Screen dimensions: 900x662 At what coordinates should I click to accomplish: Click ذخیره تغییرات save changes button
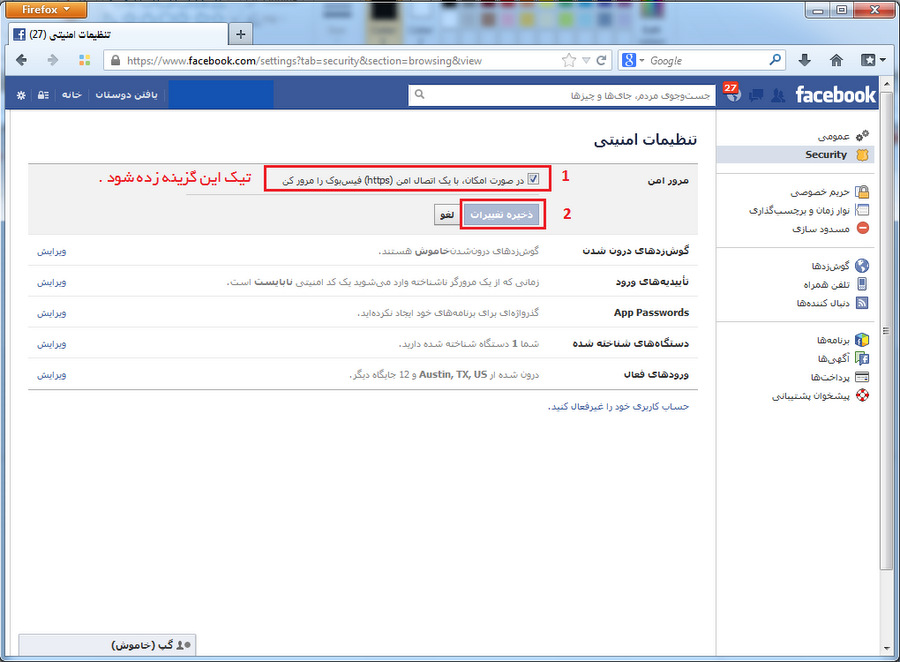tap(502, 214)
